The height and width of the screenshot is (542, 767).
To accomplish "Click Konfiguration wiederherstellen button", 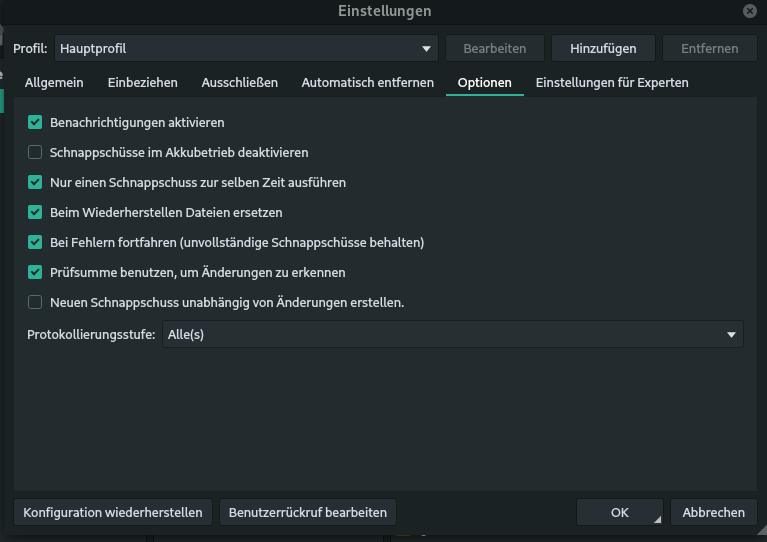I will pyautogui.click(x=113, y=512).
